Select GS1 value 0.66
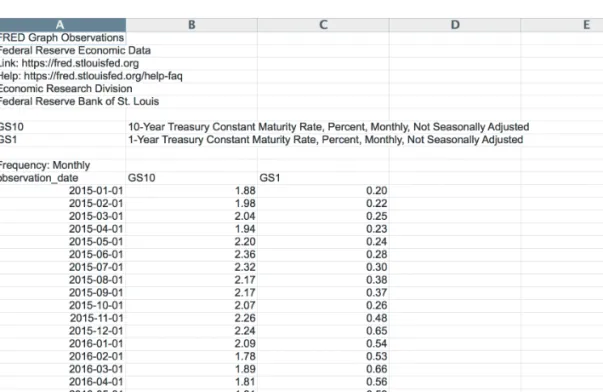The image size is (603, 392). click(323, 369)
